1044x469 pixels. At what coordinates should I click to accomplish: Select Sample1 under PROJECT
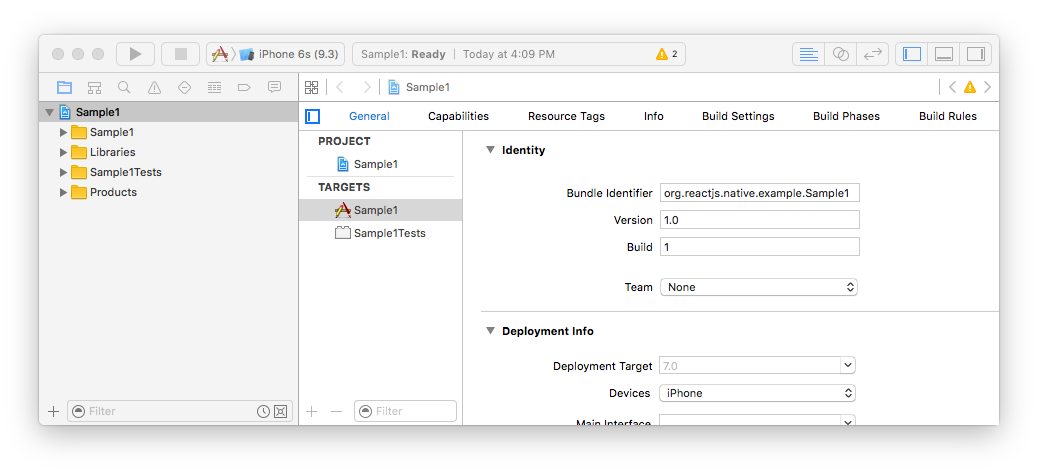380,164
